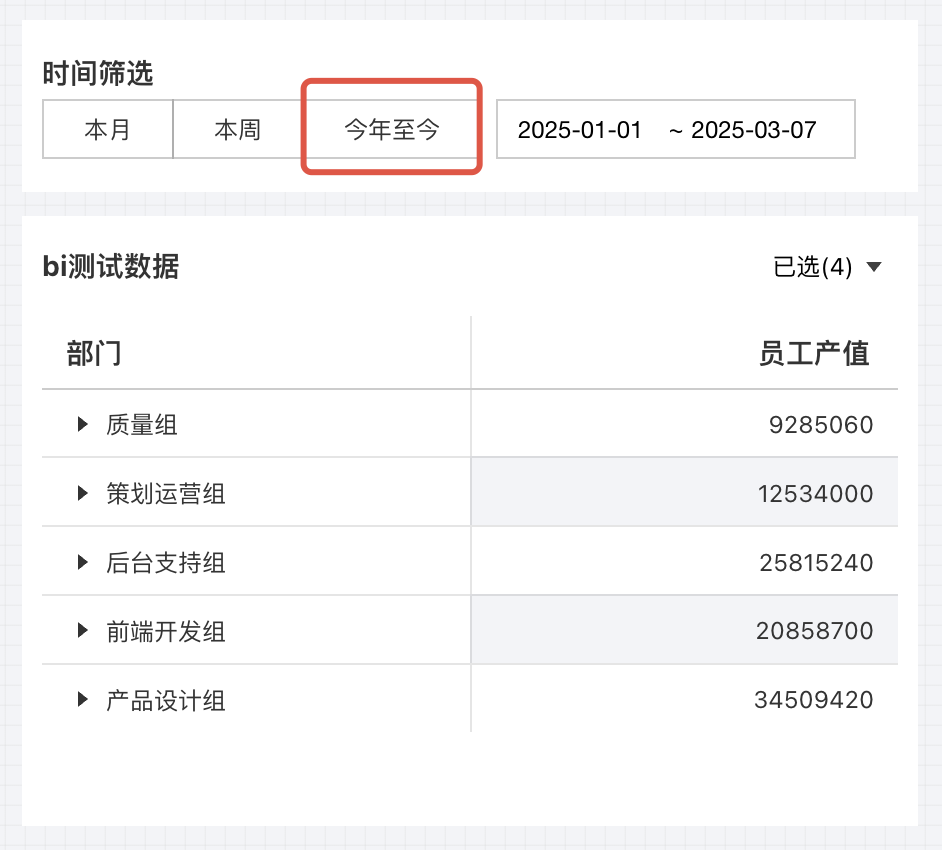Click the value cell 34509420
The height and width of the screenshot is (850, 942).
[813, 700]
